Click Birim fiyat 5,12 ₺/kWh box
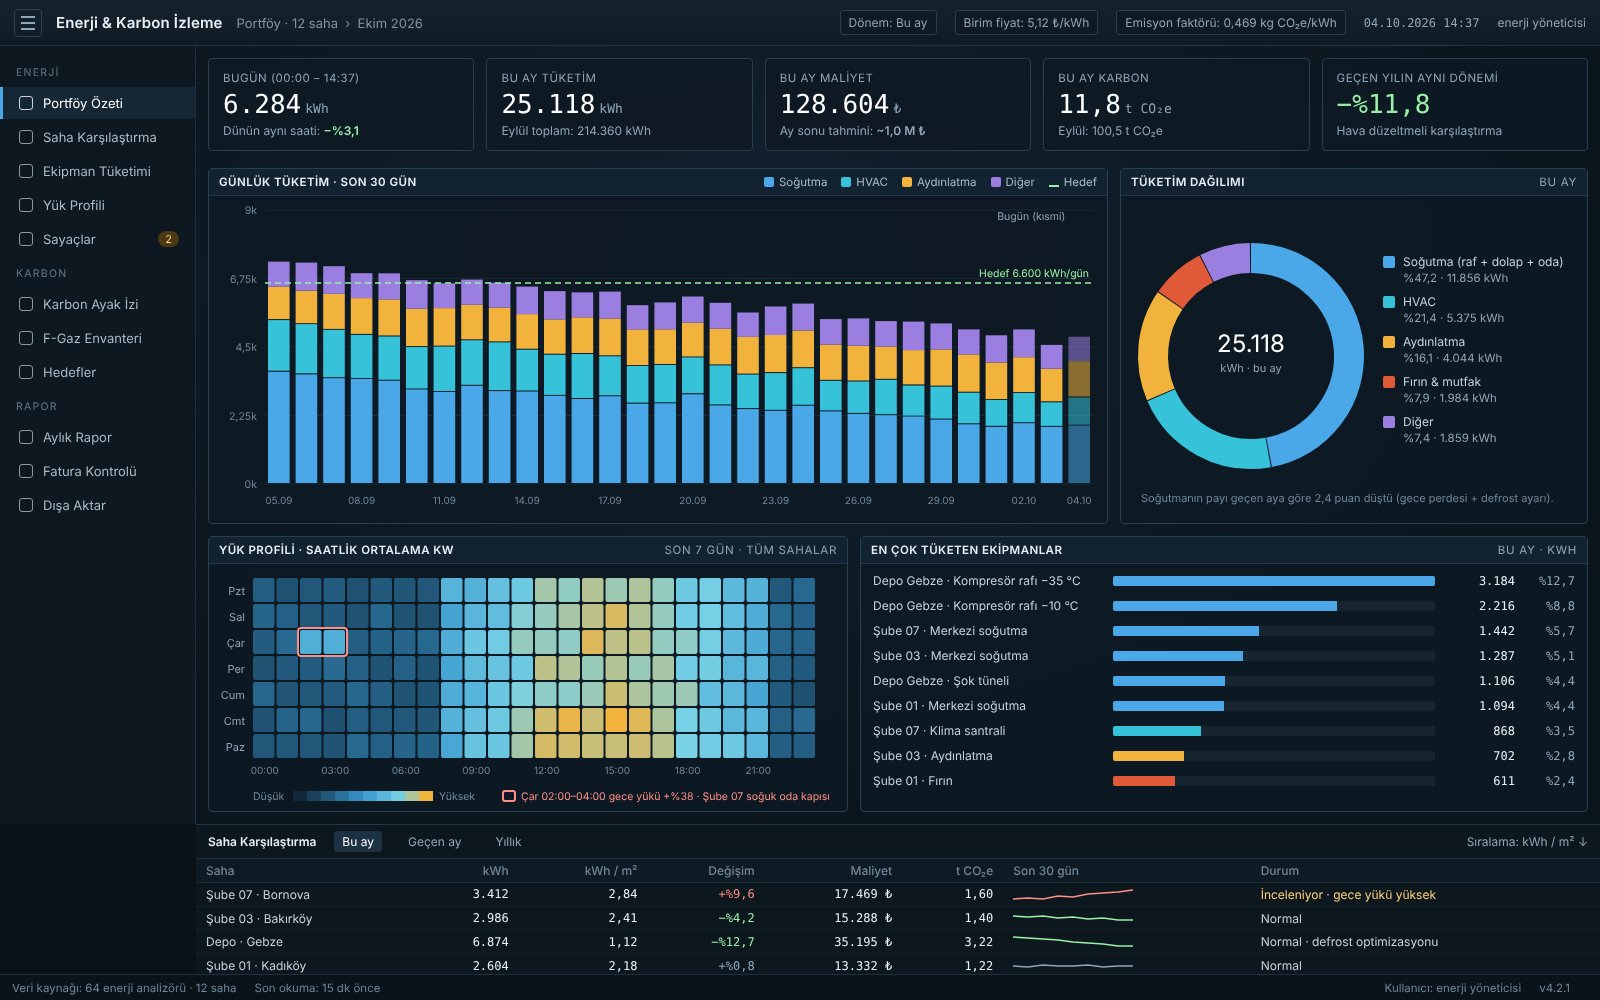Image resolution: width=1600 pixels, height=1000 pixels. coord(1026,23)
